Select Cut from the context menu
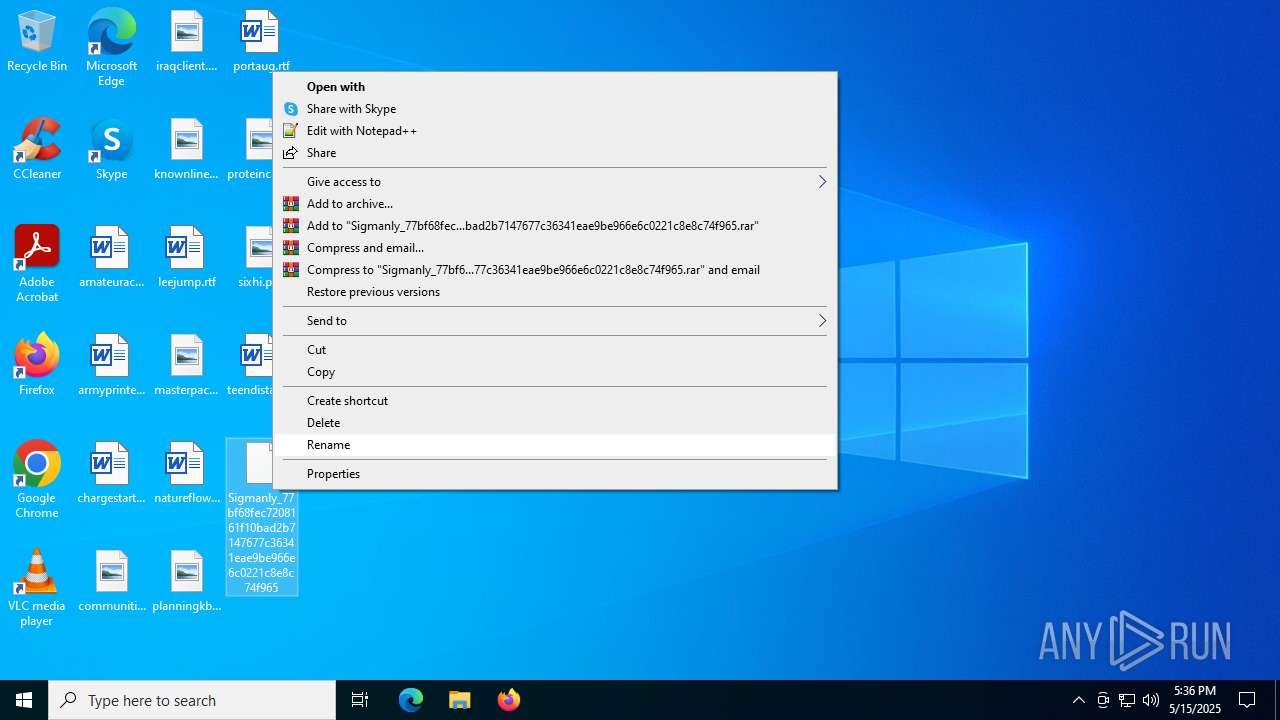This screenshot has width=1280, height=720. (555, 350)
